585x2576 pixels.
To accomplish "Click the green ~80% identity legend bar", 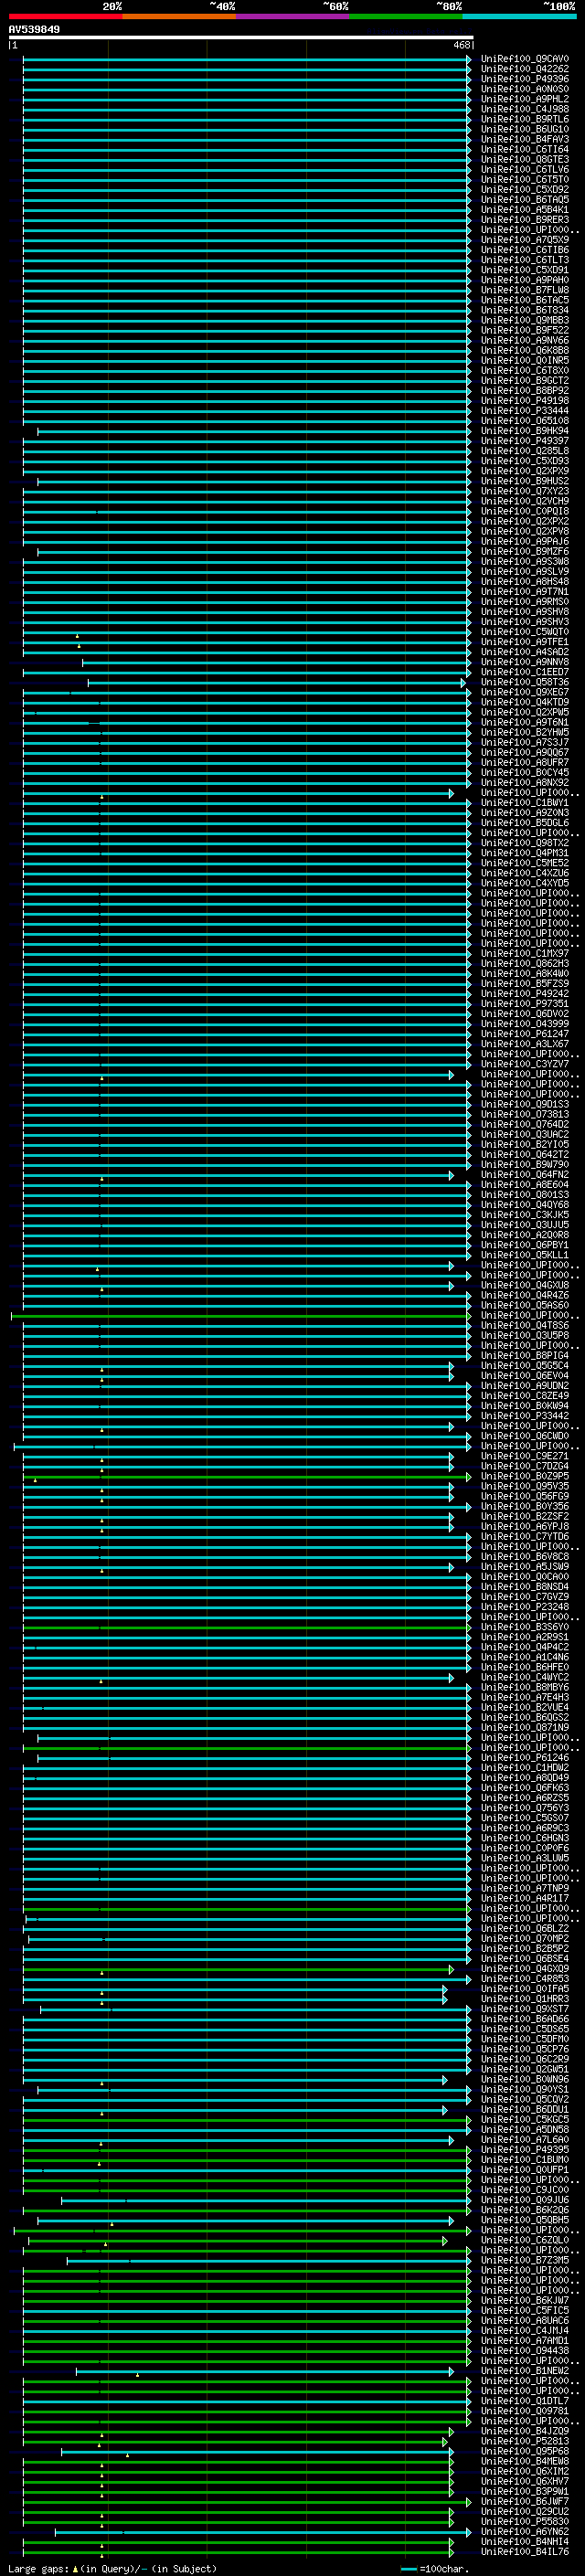I will [x=406, y=16].
